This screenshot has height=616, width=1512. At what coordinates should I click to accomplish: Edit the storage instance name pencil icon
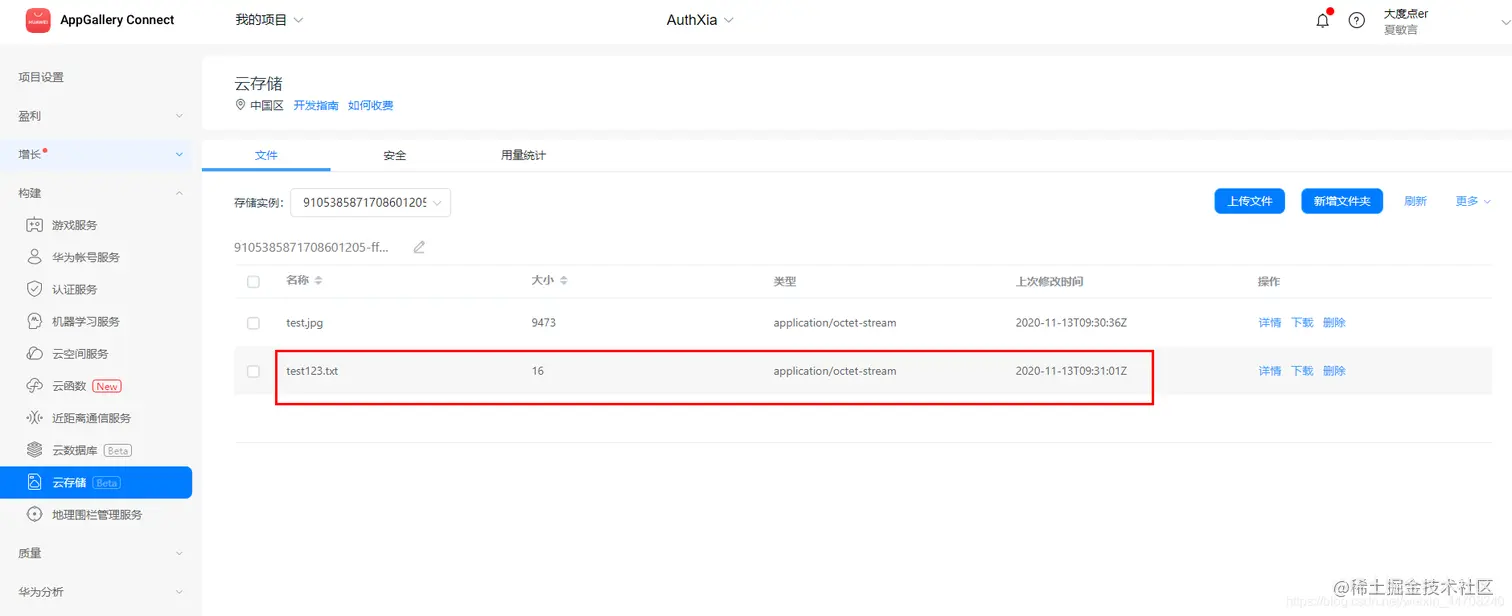[x=419, y=247]
